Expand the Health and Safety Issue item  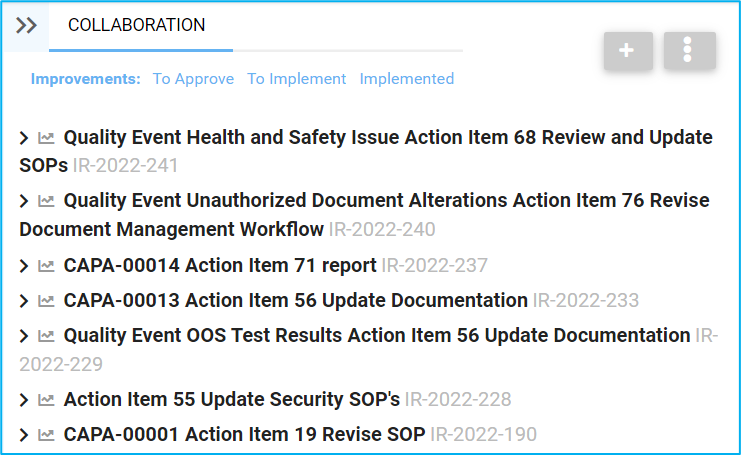[x=24, y=138]
